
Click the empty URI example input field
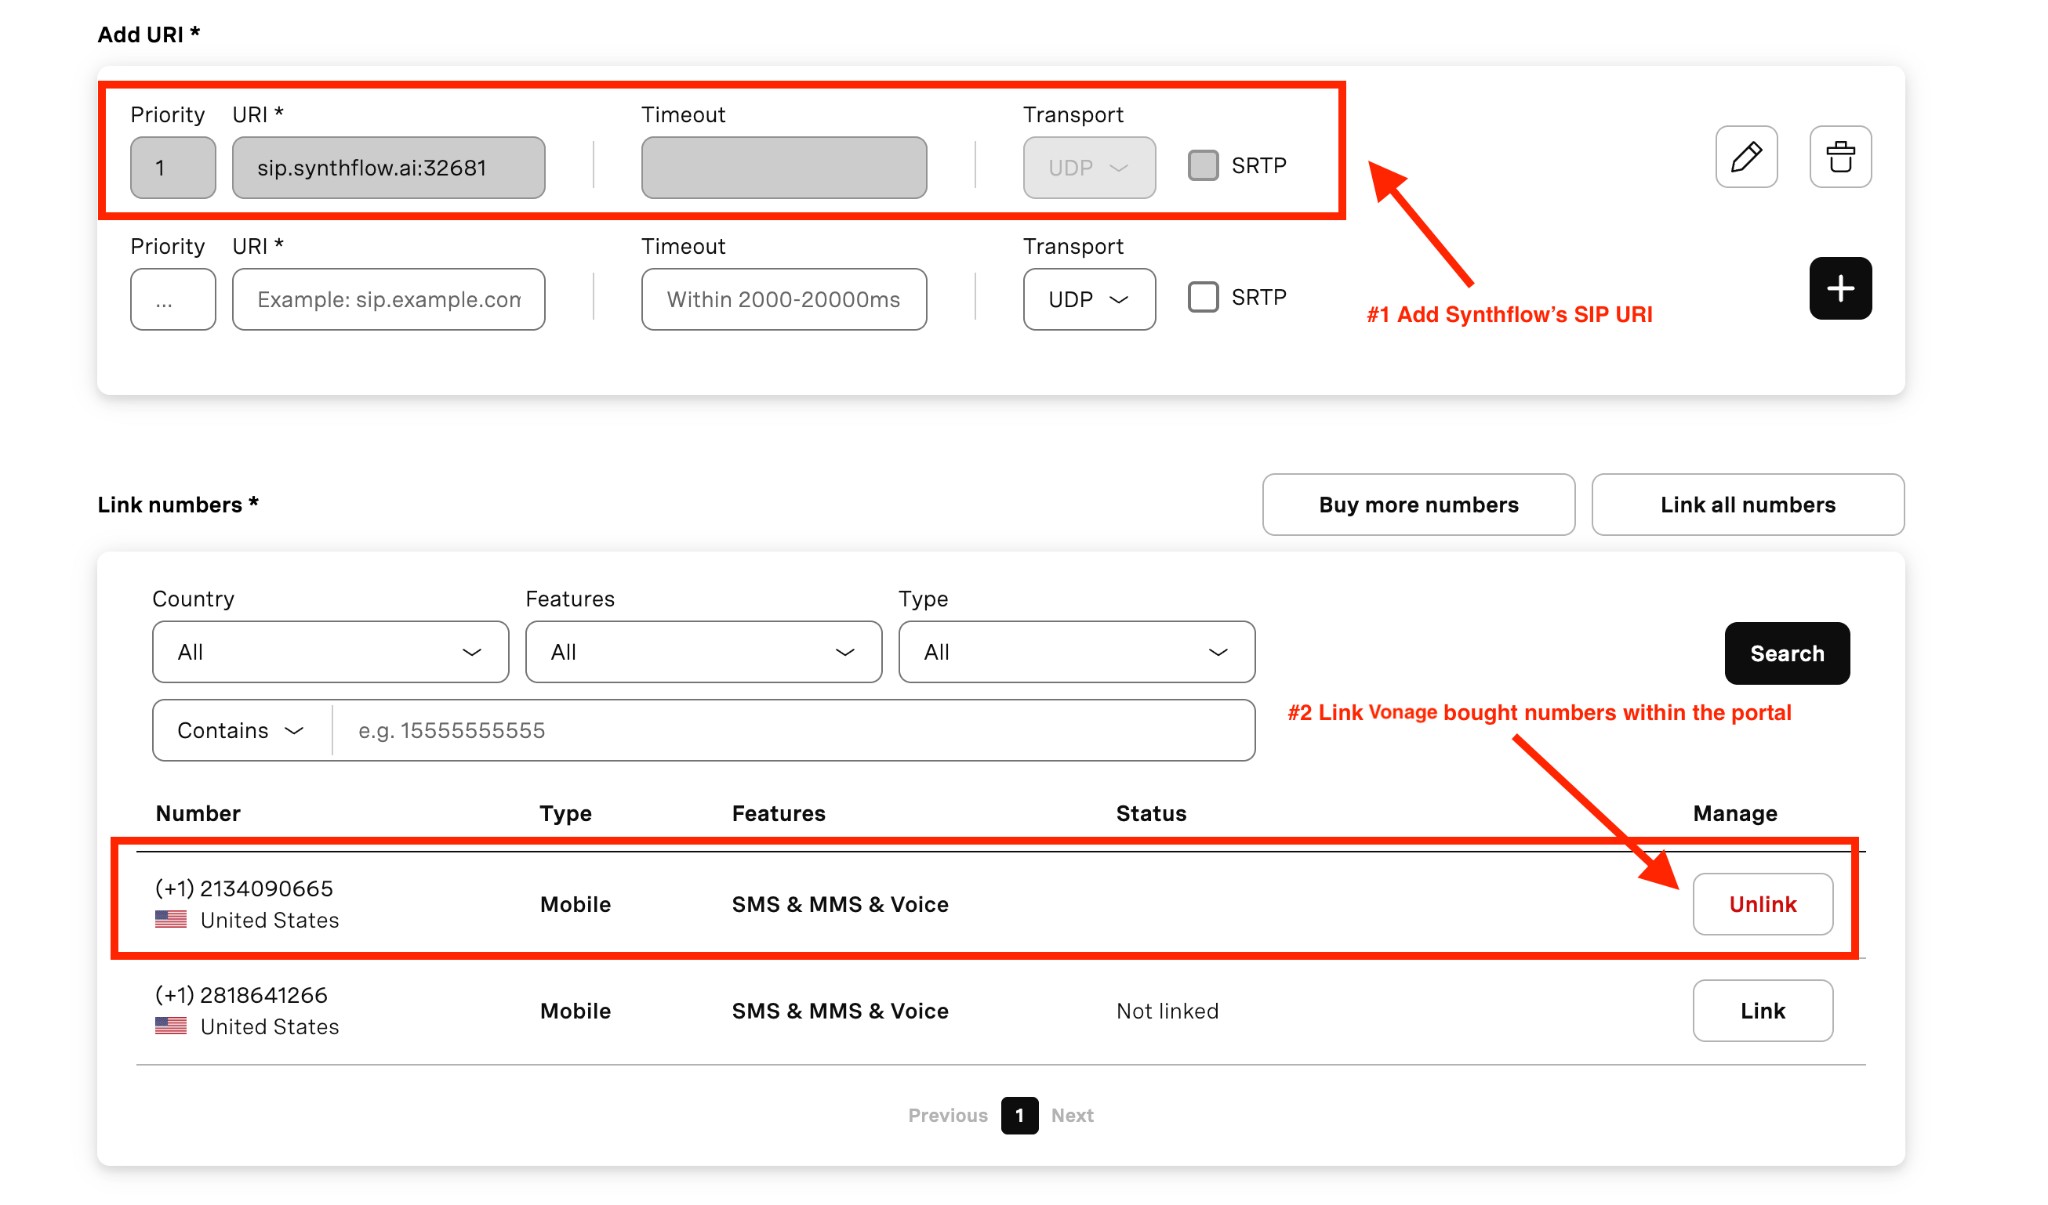pyautogui.click(x=388, y=299)
